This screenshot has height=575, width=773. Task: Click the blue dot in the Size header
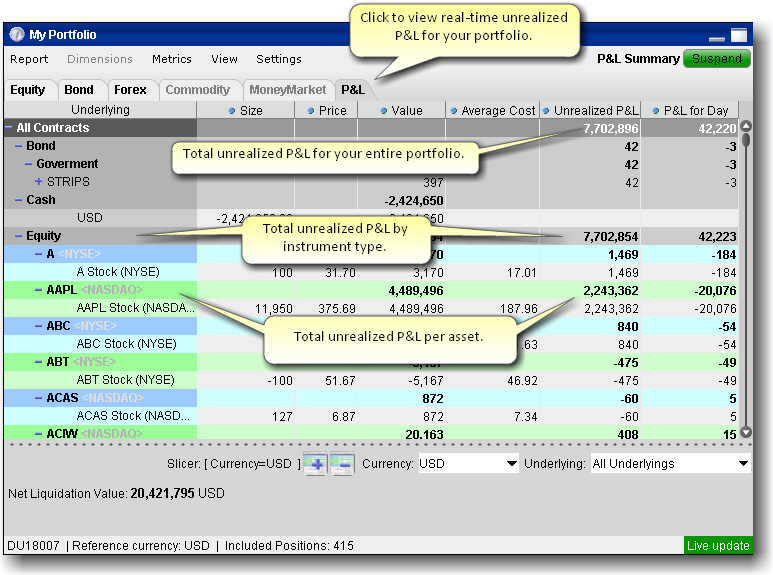(x=232, y=111)
